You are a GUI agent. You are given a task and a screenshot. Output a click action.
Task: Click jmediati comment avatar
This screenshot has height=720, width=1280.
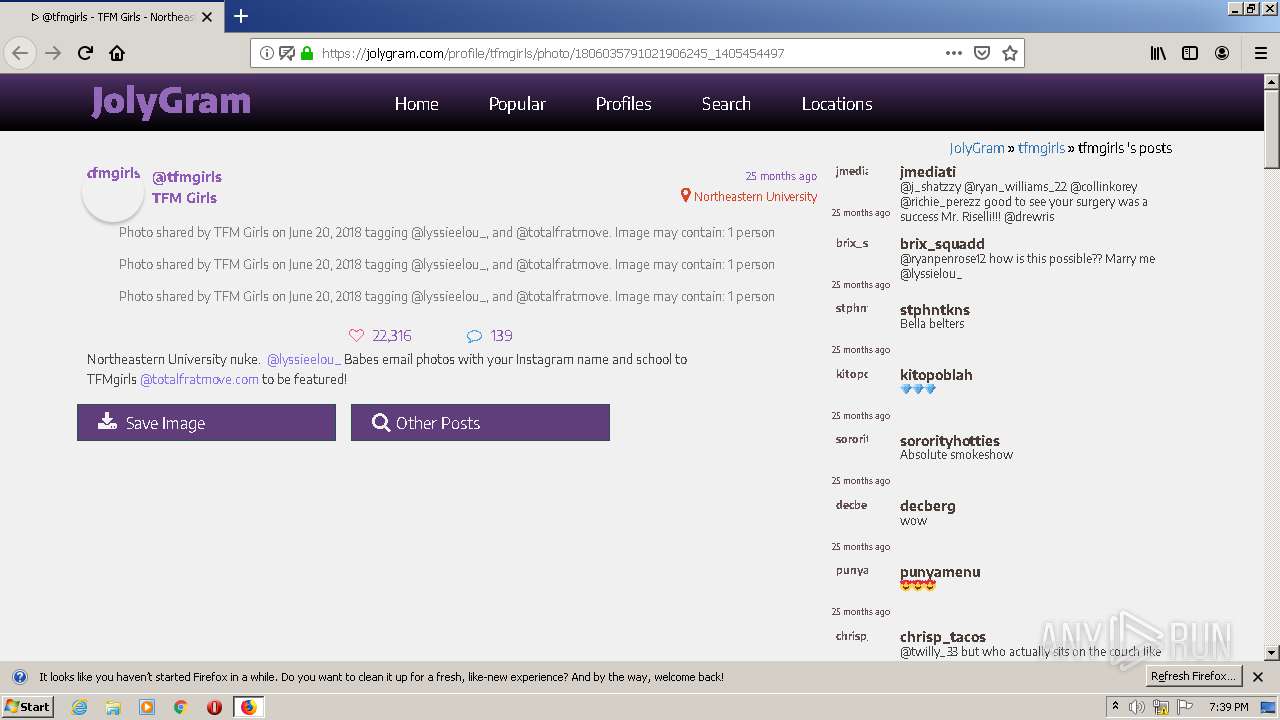click(852, 172)
